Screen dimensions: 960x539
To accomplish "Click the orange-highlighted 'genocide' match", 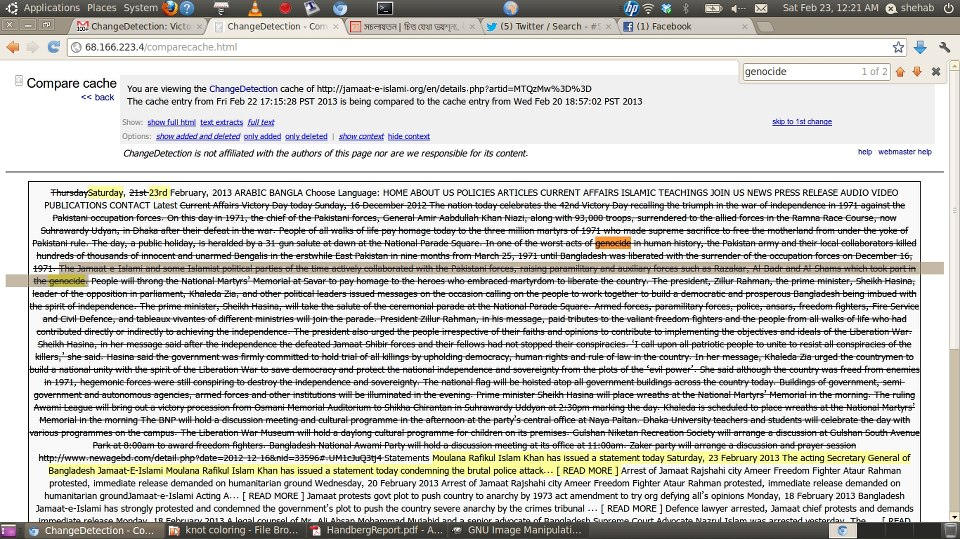I will pyautogui.click(x=612, y=243).
